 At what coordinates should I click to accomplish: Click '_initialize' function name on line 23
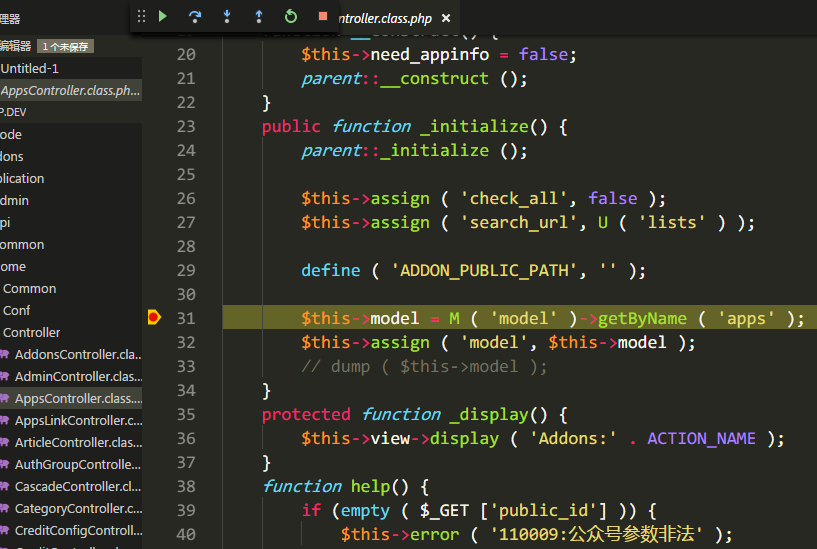[x=475, y=127]
